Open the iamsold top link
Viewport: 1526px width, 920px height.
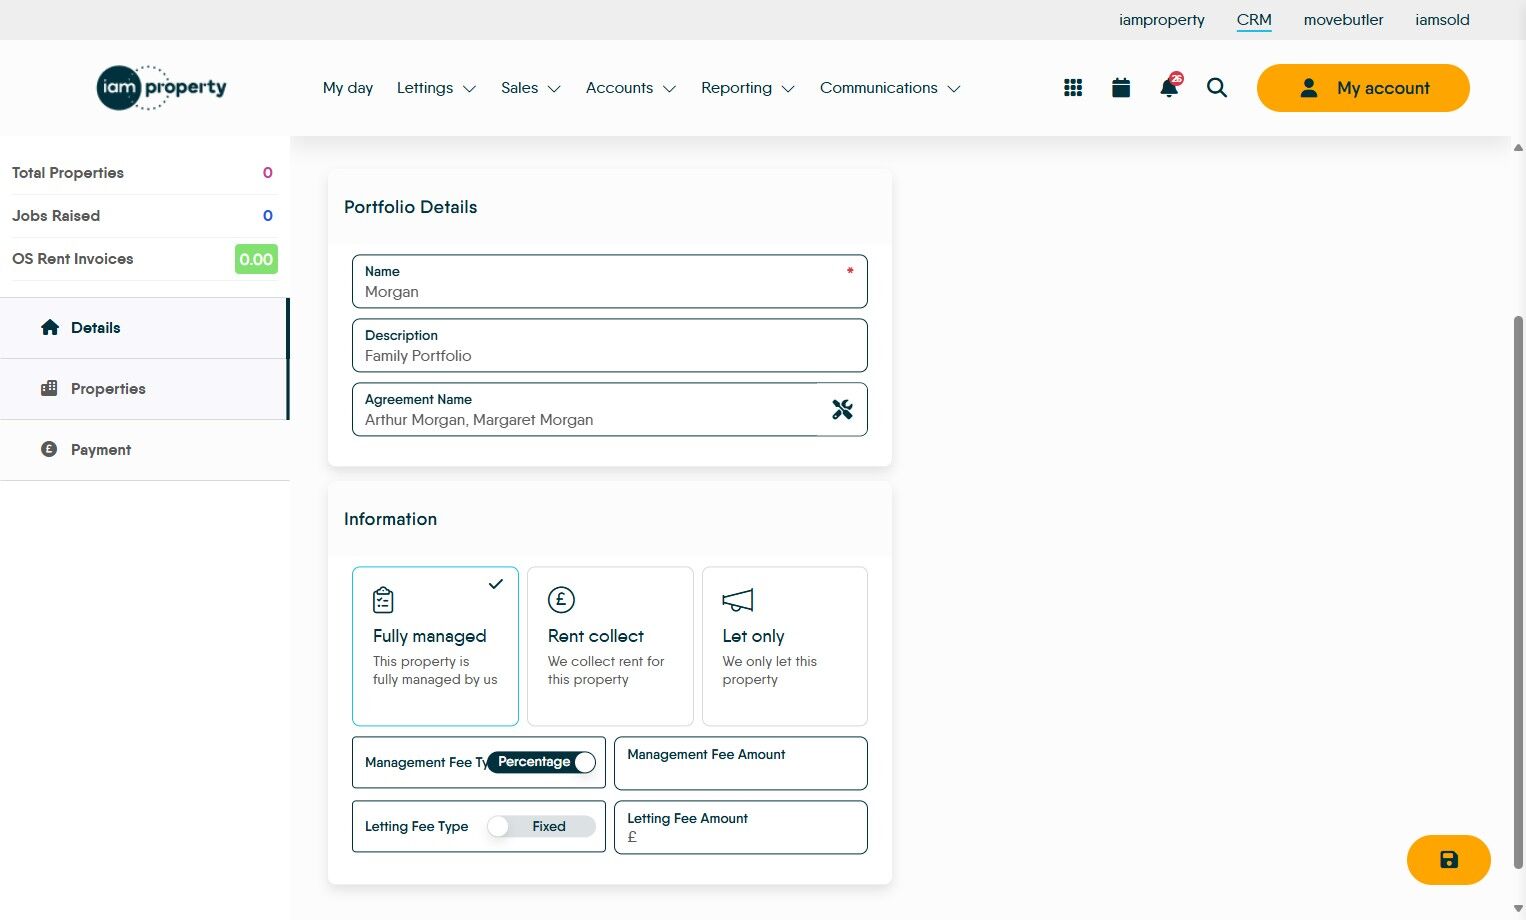pyautogui.click(x=1442, y=20)
